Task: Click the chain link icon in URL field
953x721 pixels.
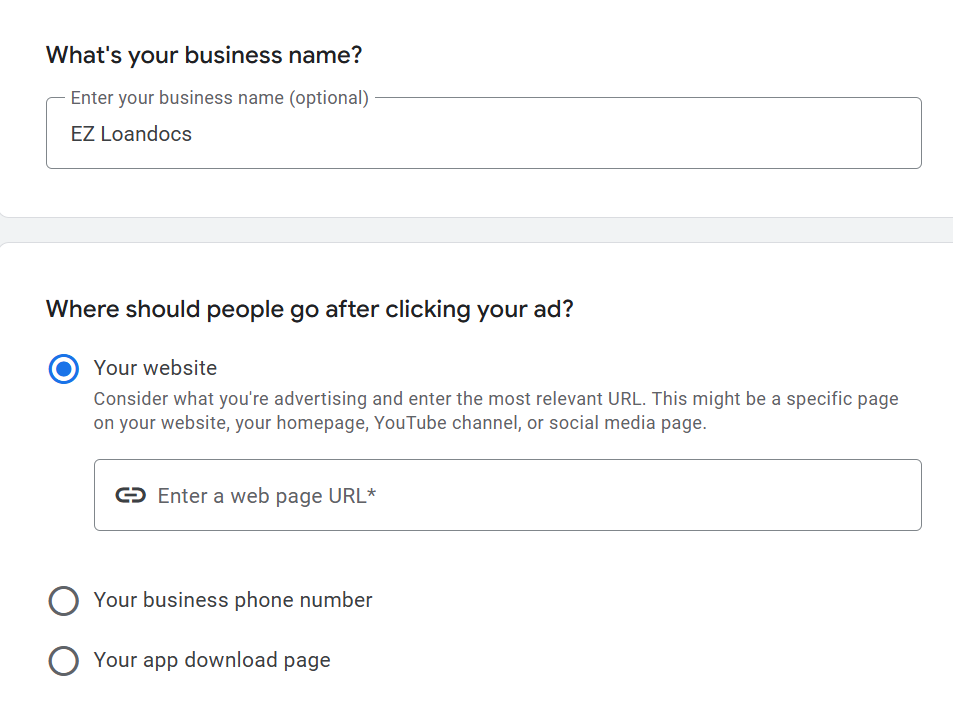Action: click(x=130, y=495)
